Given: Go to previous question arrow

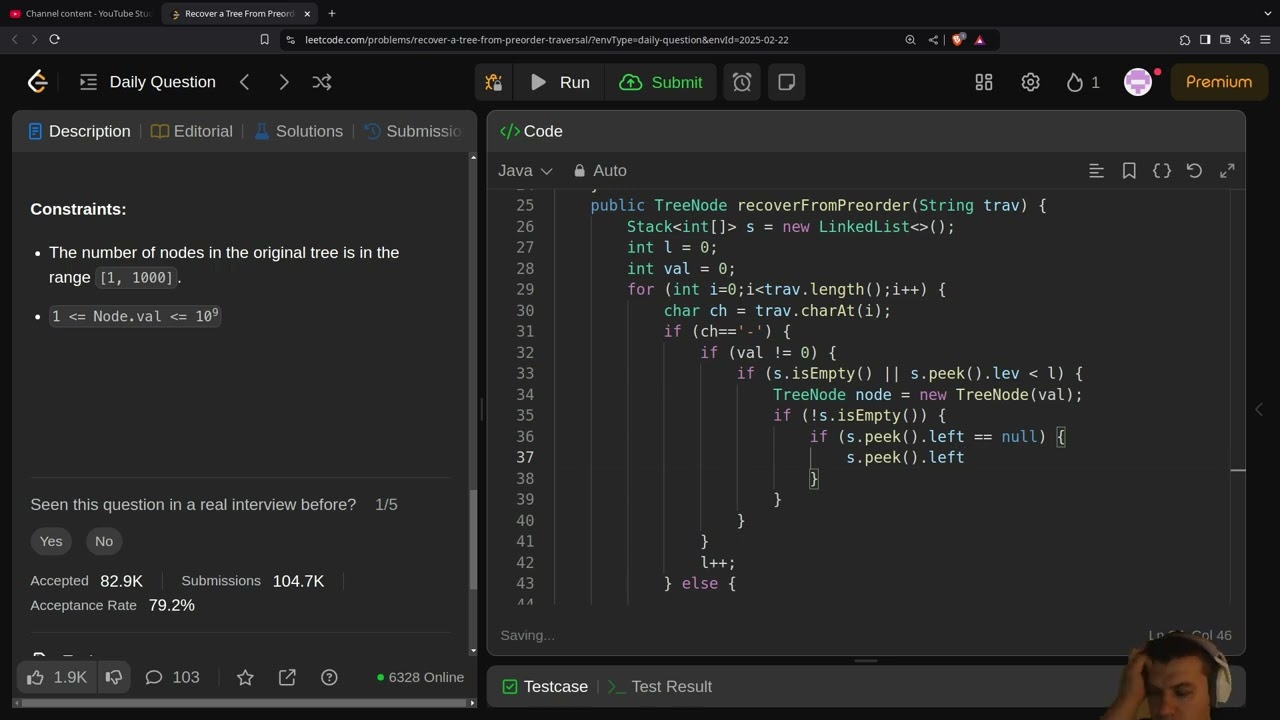Looking at the screenshot, I should click(x=245, y=82).
